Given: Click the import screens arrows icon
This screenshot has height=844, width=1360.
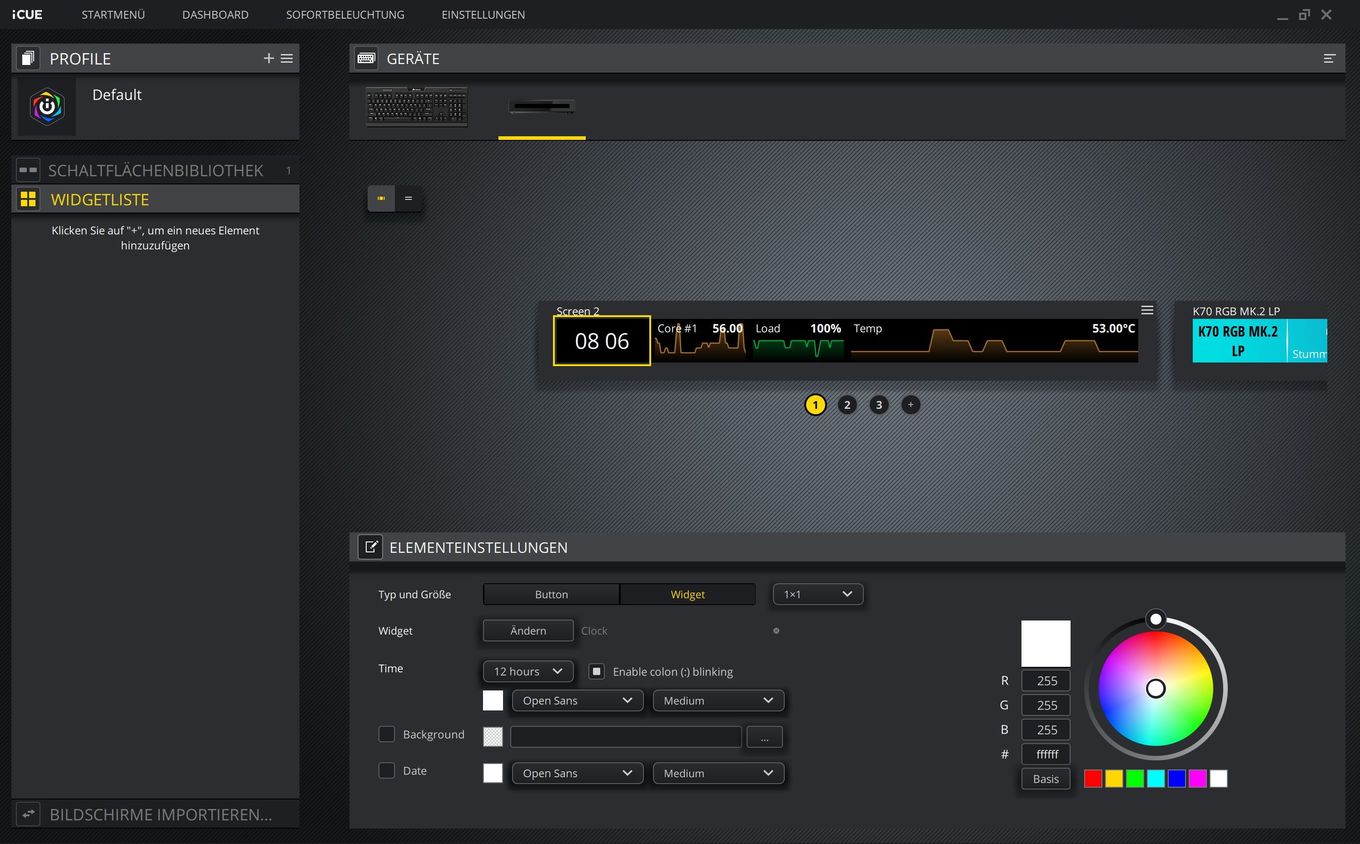Looking at the screenshot, I should point(28,814).
